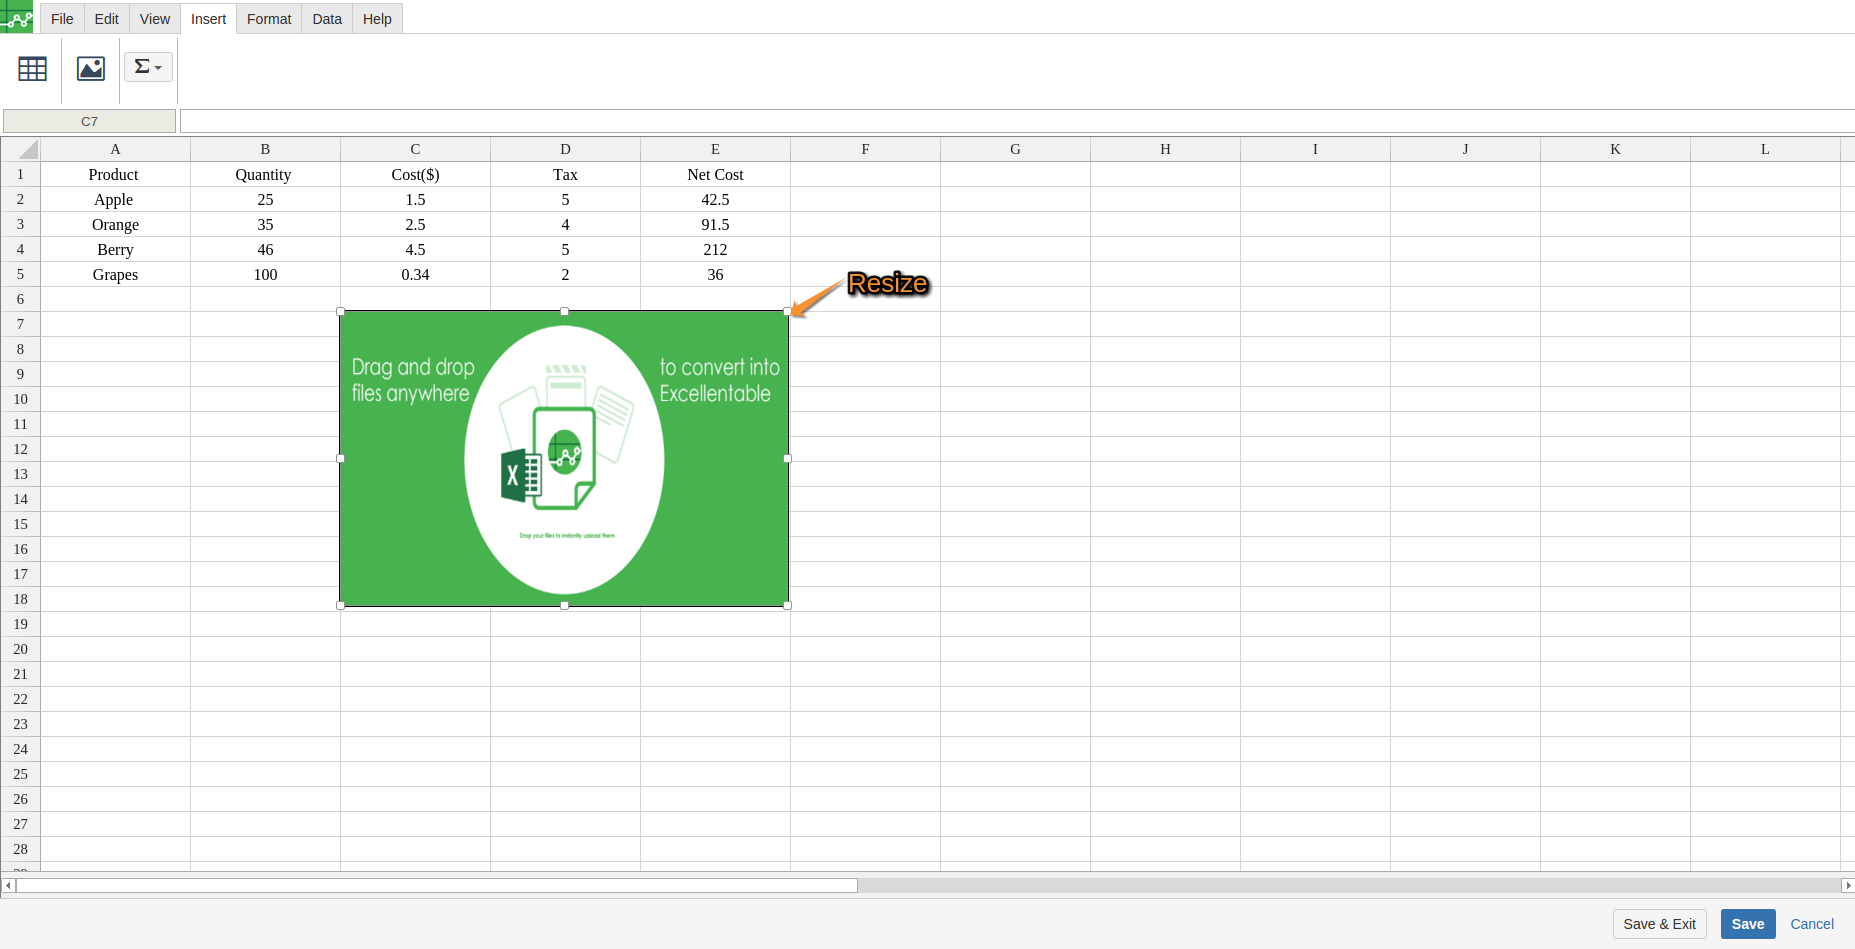Click into the formula bar
This screenshot has width=1855, height=949.
1017,121
